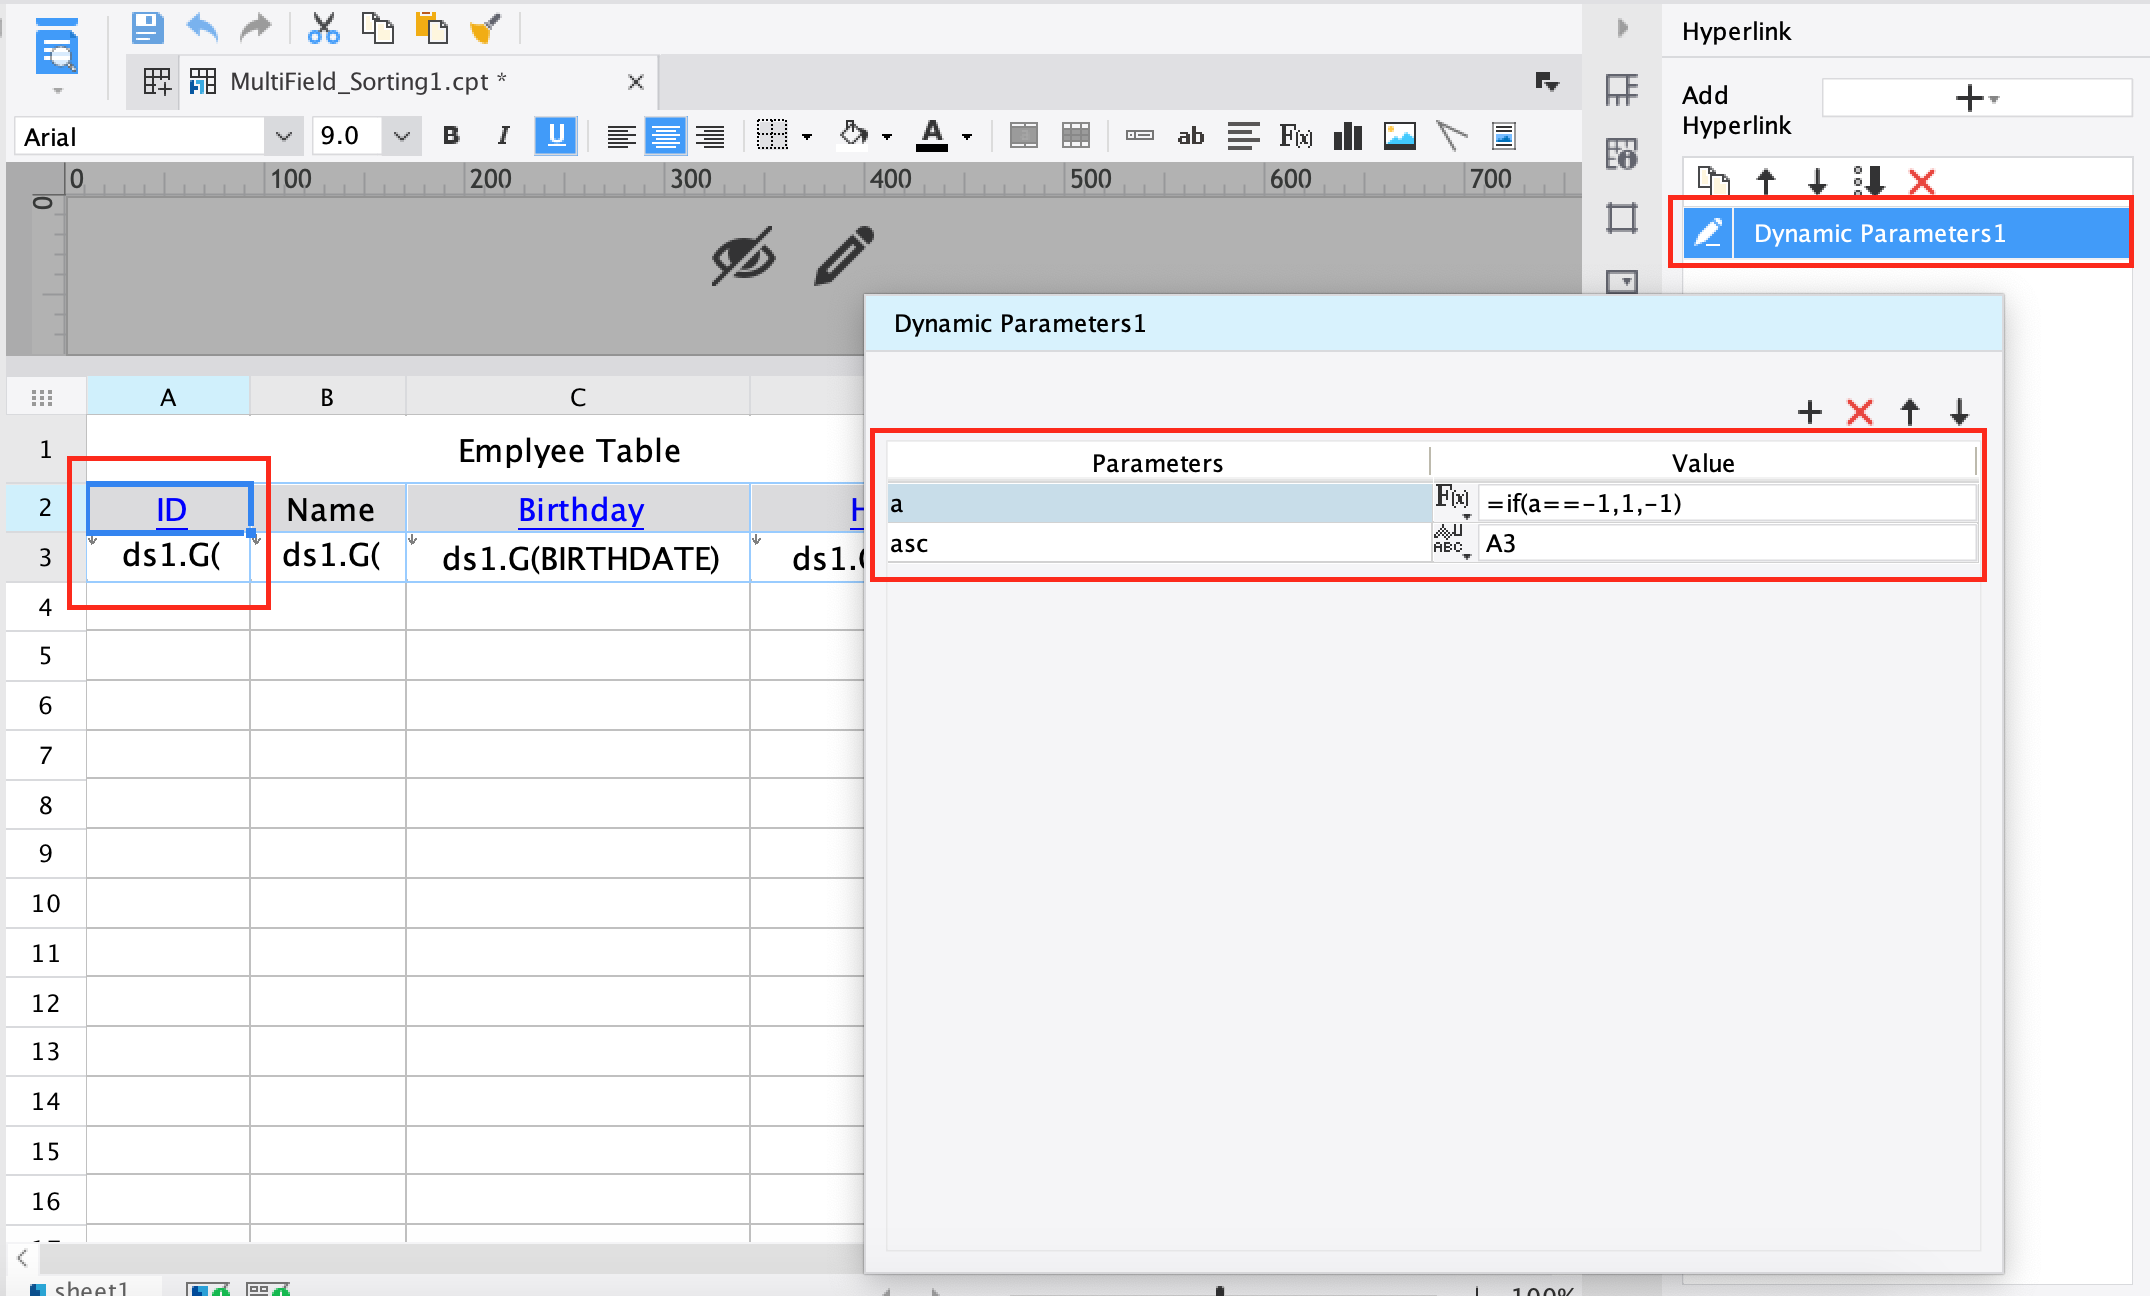The width and height of the screenshot is (2150, 1296).
Task: Delete the hyperlink using the red X icon
Action: click(1922, 182)
